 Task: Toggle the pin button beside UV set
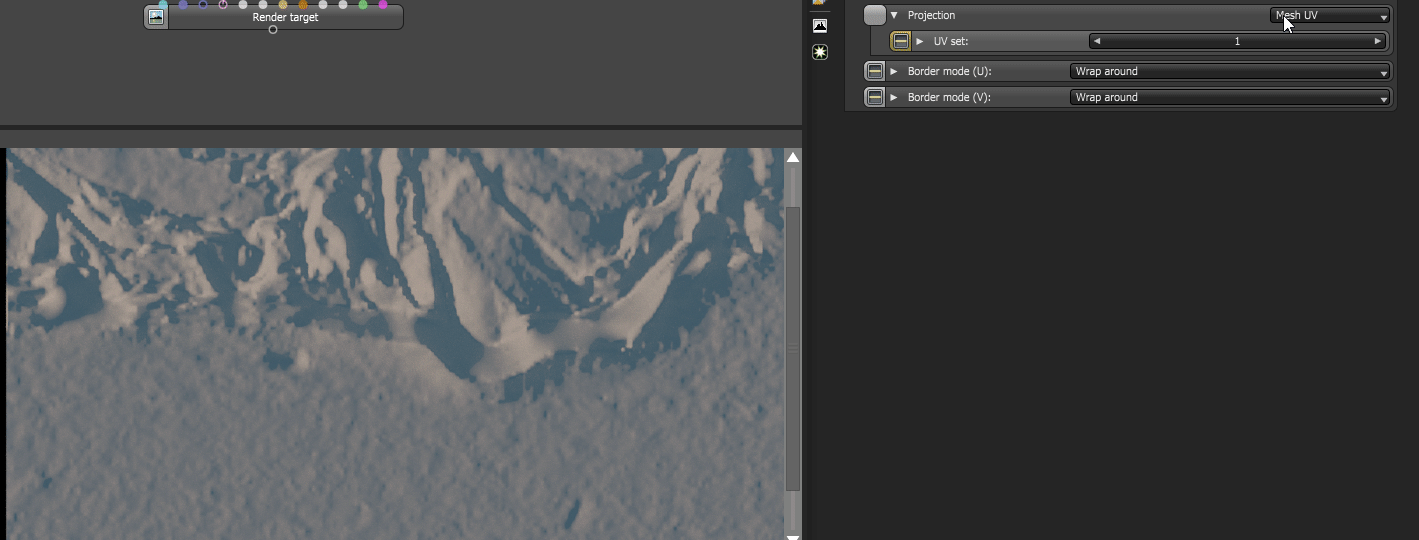[x=901, y=41]
